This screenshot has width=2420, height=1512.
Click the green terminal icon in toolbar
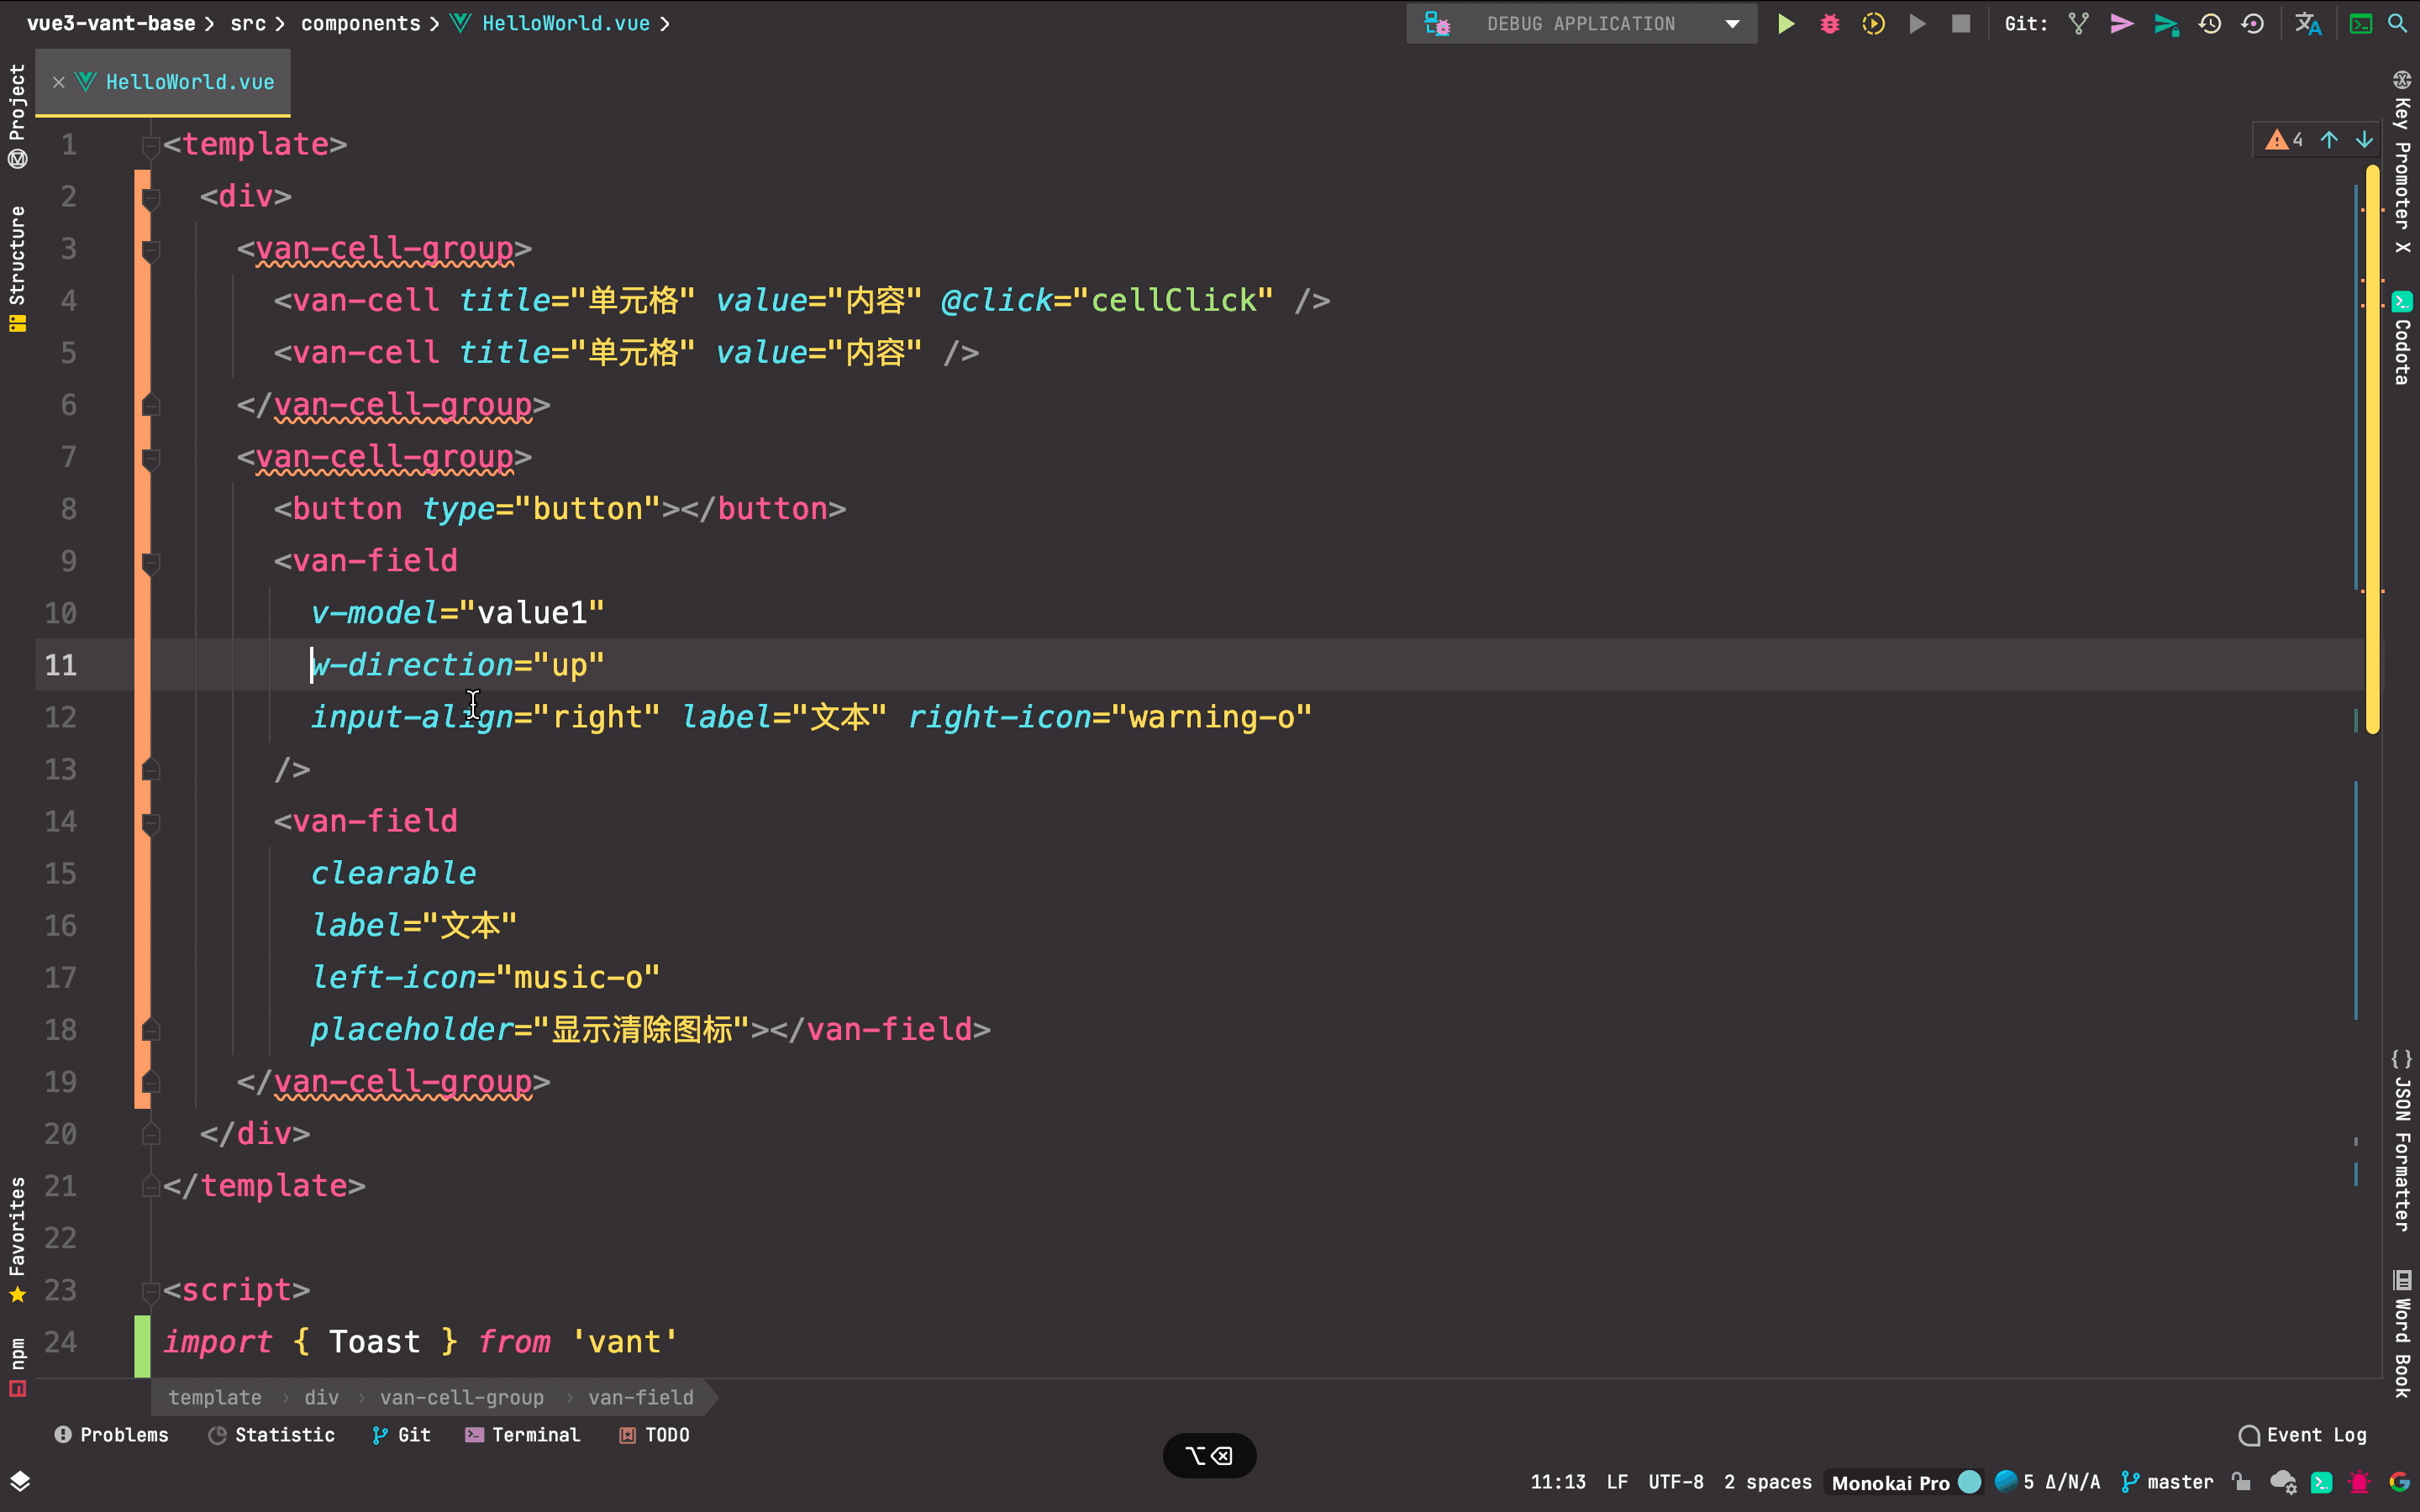[x=2360, y=24]
